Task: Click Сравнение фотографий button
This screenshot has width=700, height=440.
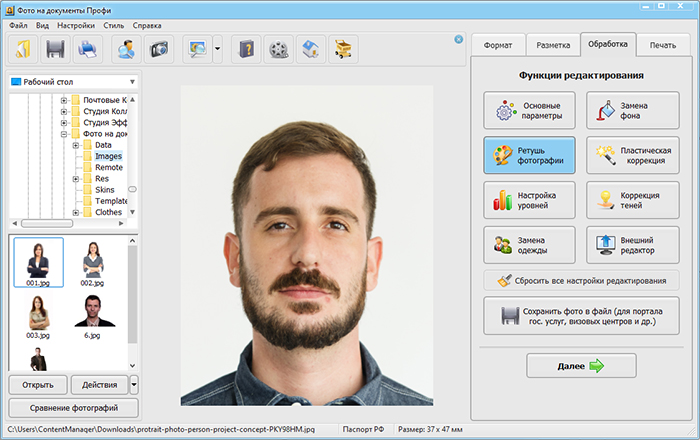Action: 74,408
